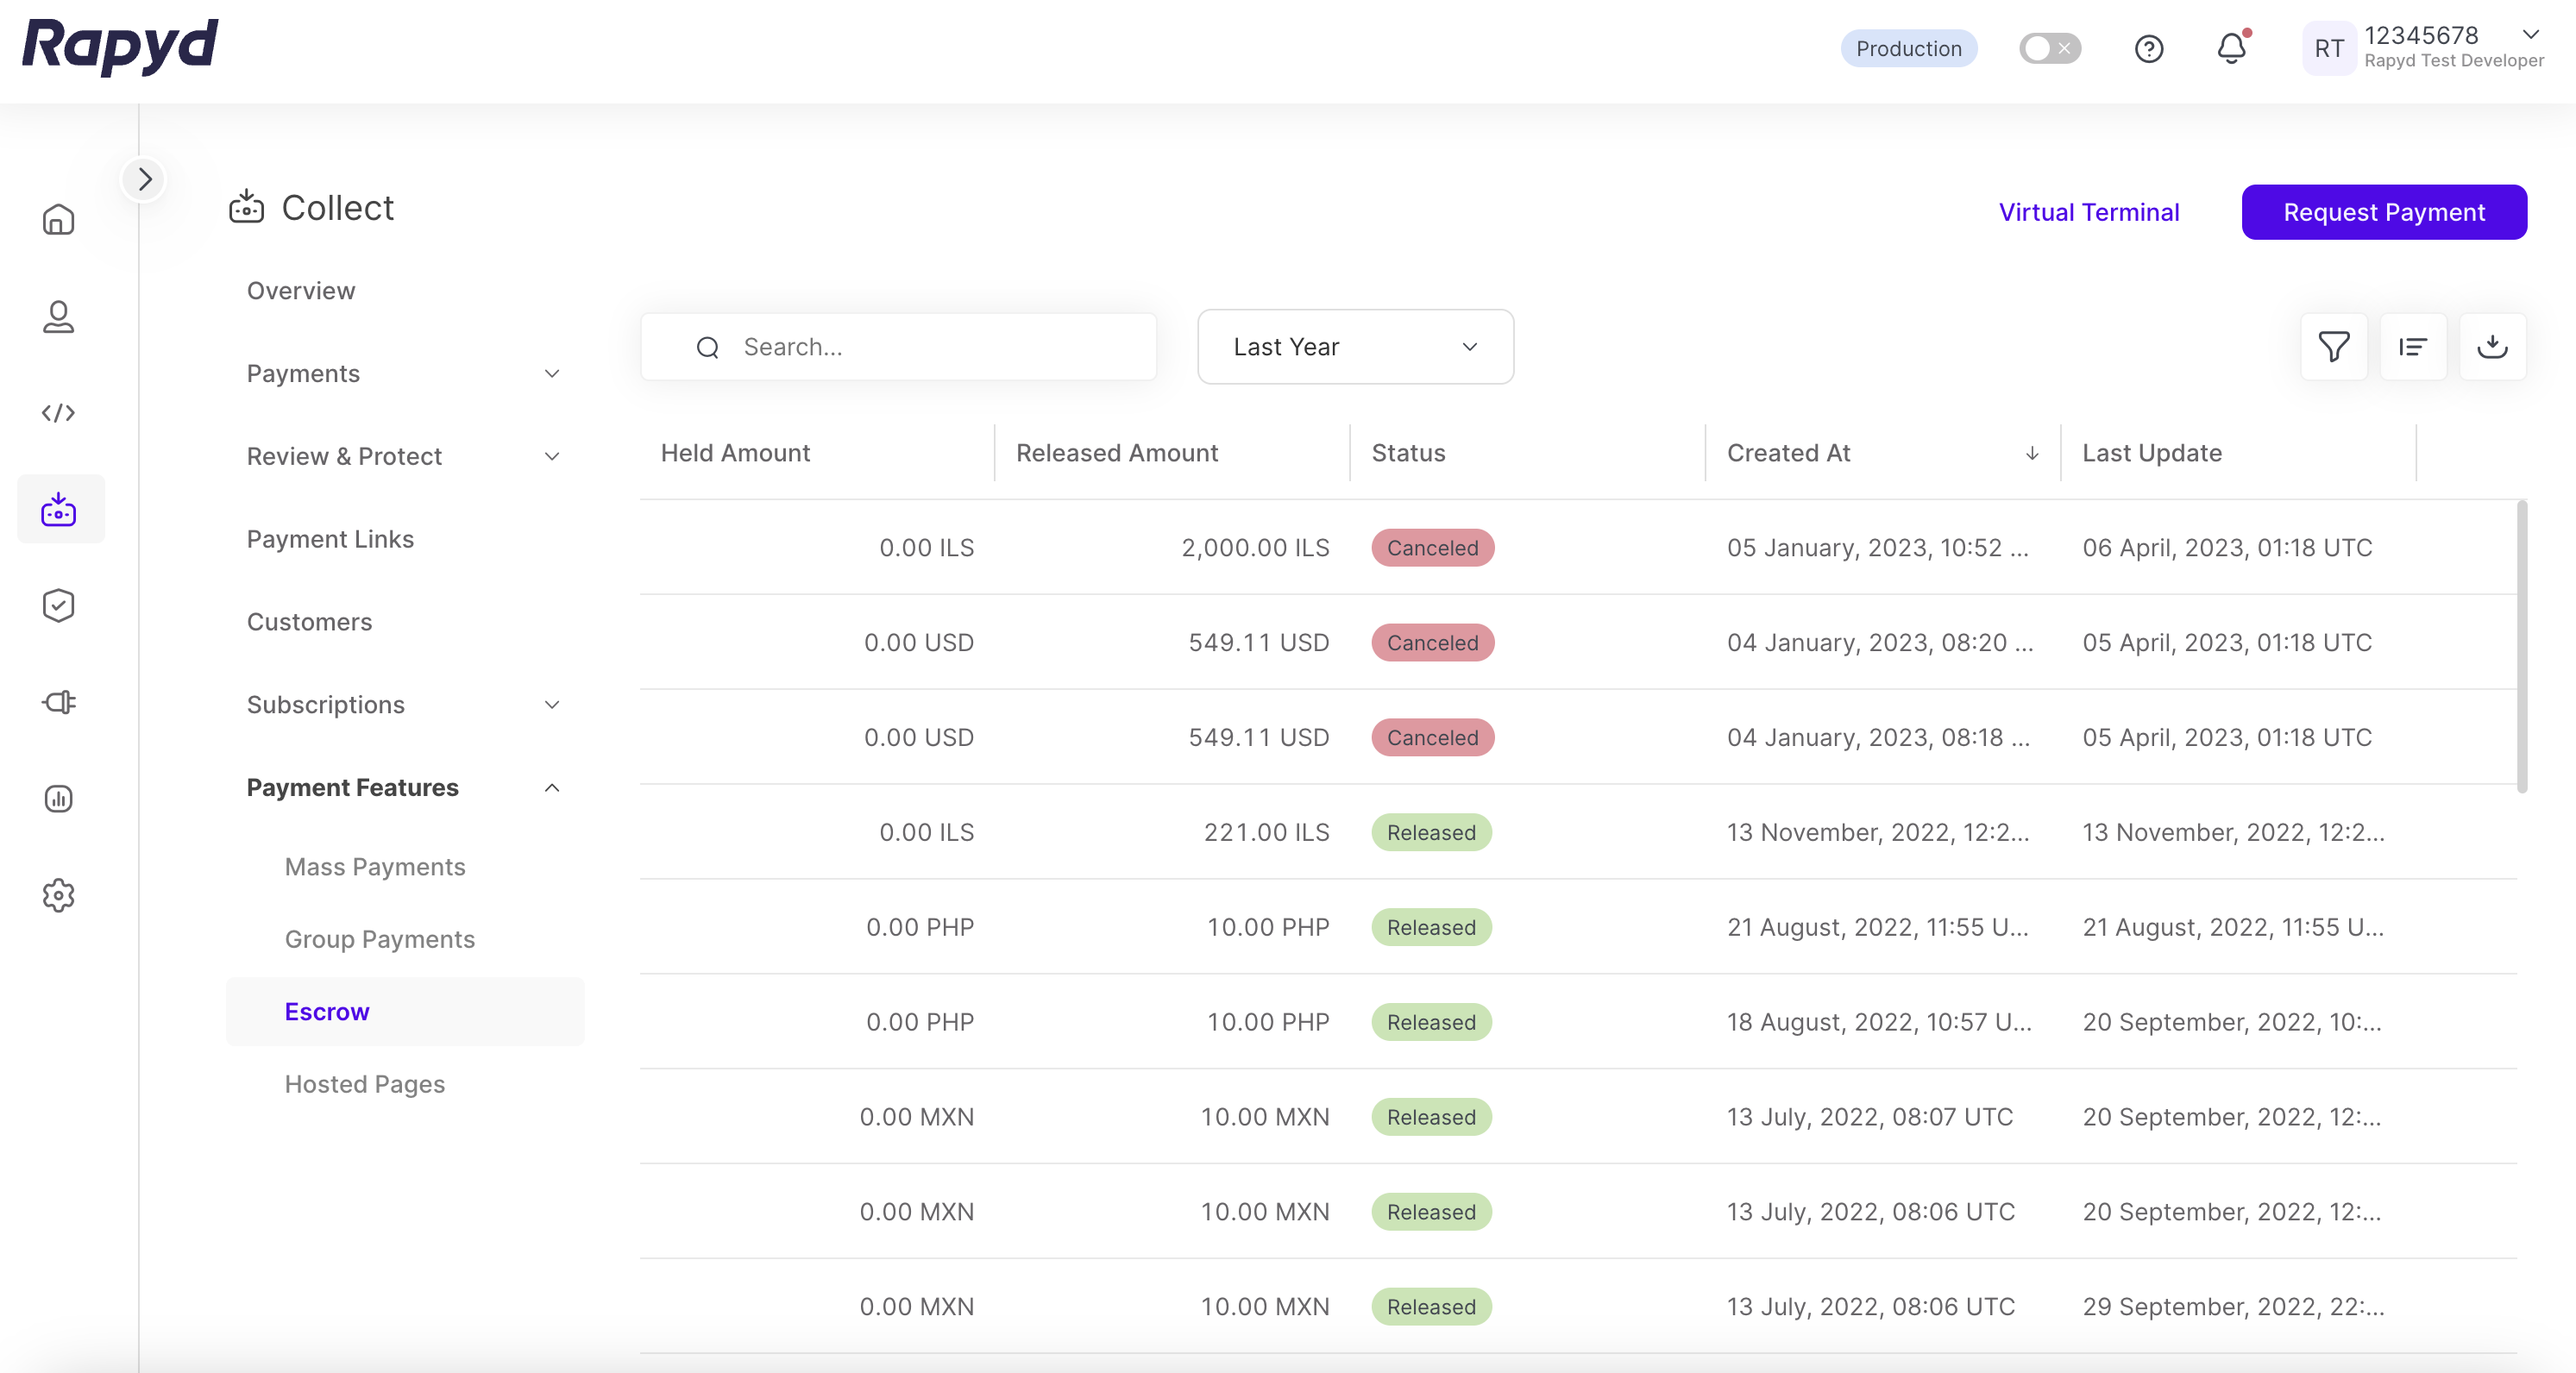The image size is (2576, 1373).
Task: Collapse the Payment Features section
Action: click(551, 788)
